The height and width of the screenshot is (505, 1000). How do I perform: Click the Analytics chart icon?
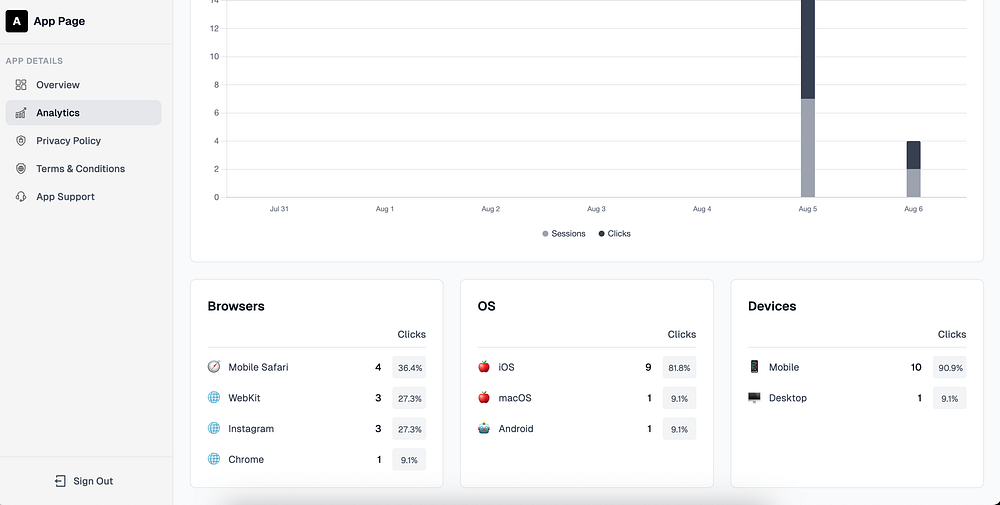tap(21, 113)
